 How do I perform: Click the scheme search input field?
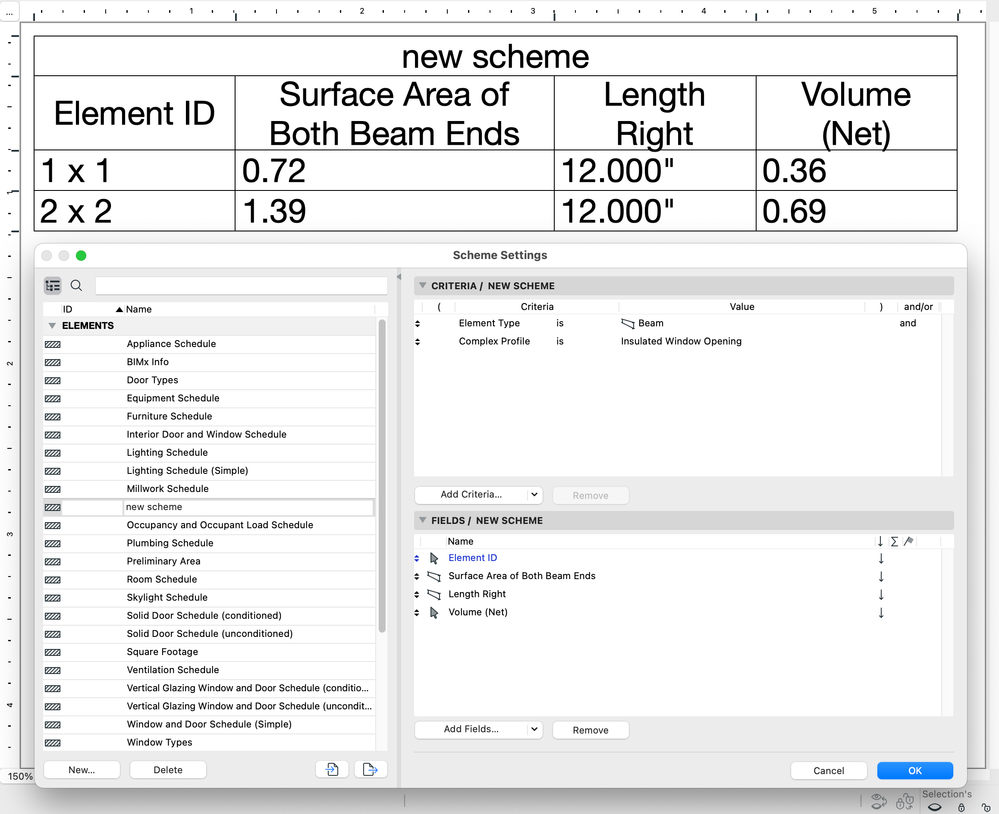tap(240, 286)
